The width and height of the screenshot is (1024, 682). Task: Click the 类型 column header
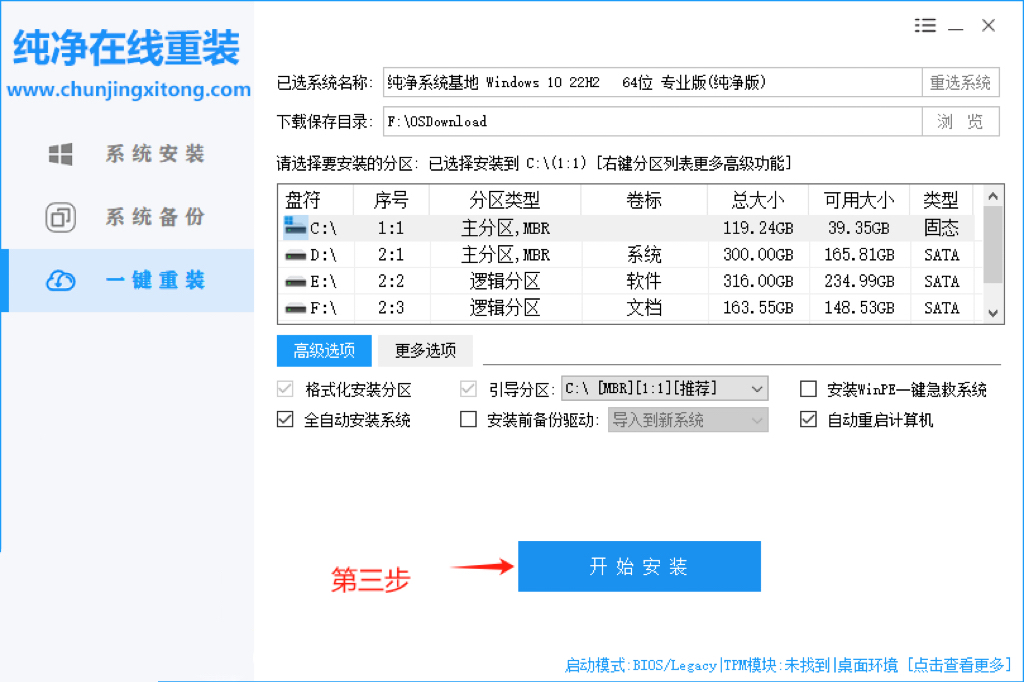click(941, 200)
